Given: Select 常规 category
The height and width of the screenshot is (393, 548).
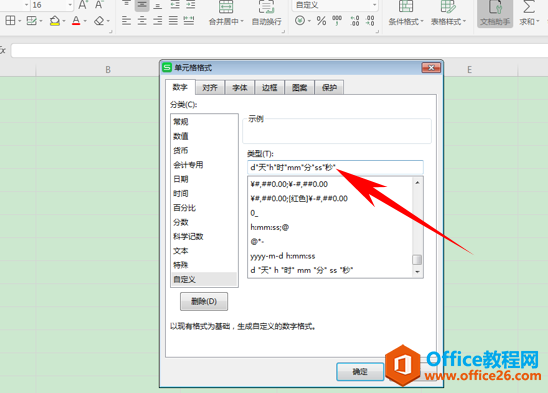Looking at the screenshot, I should pyautogui.click(x=204, y=122).
